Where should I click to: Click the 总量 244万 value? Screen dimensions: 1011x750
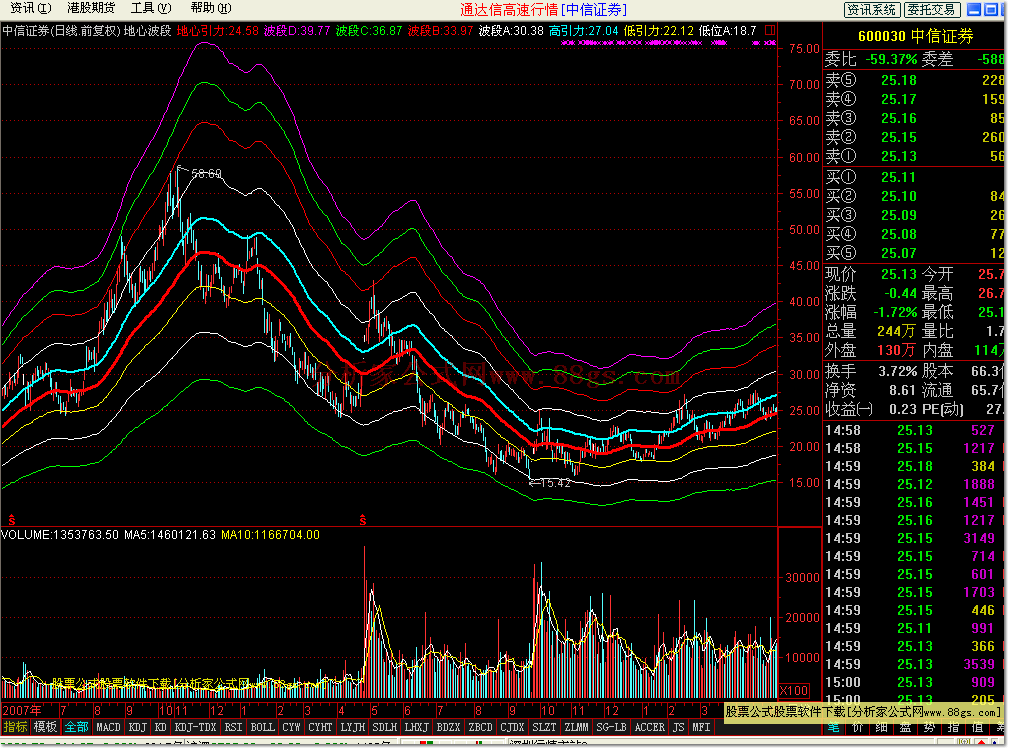896,331
